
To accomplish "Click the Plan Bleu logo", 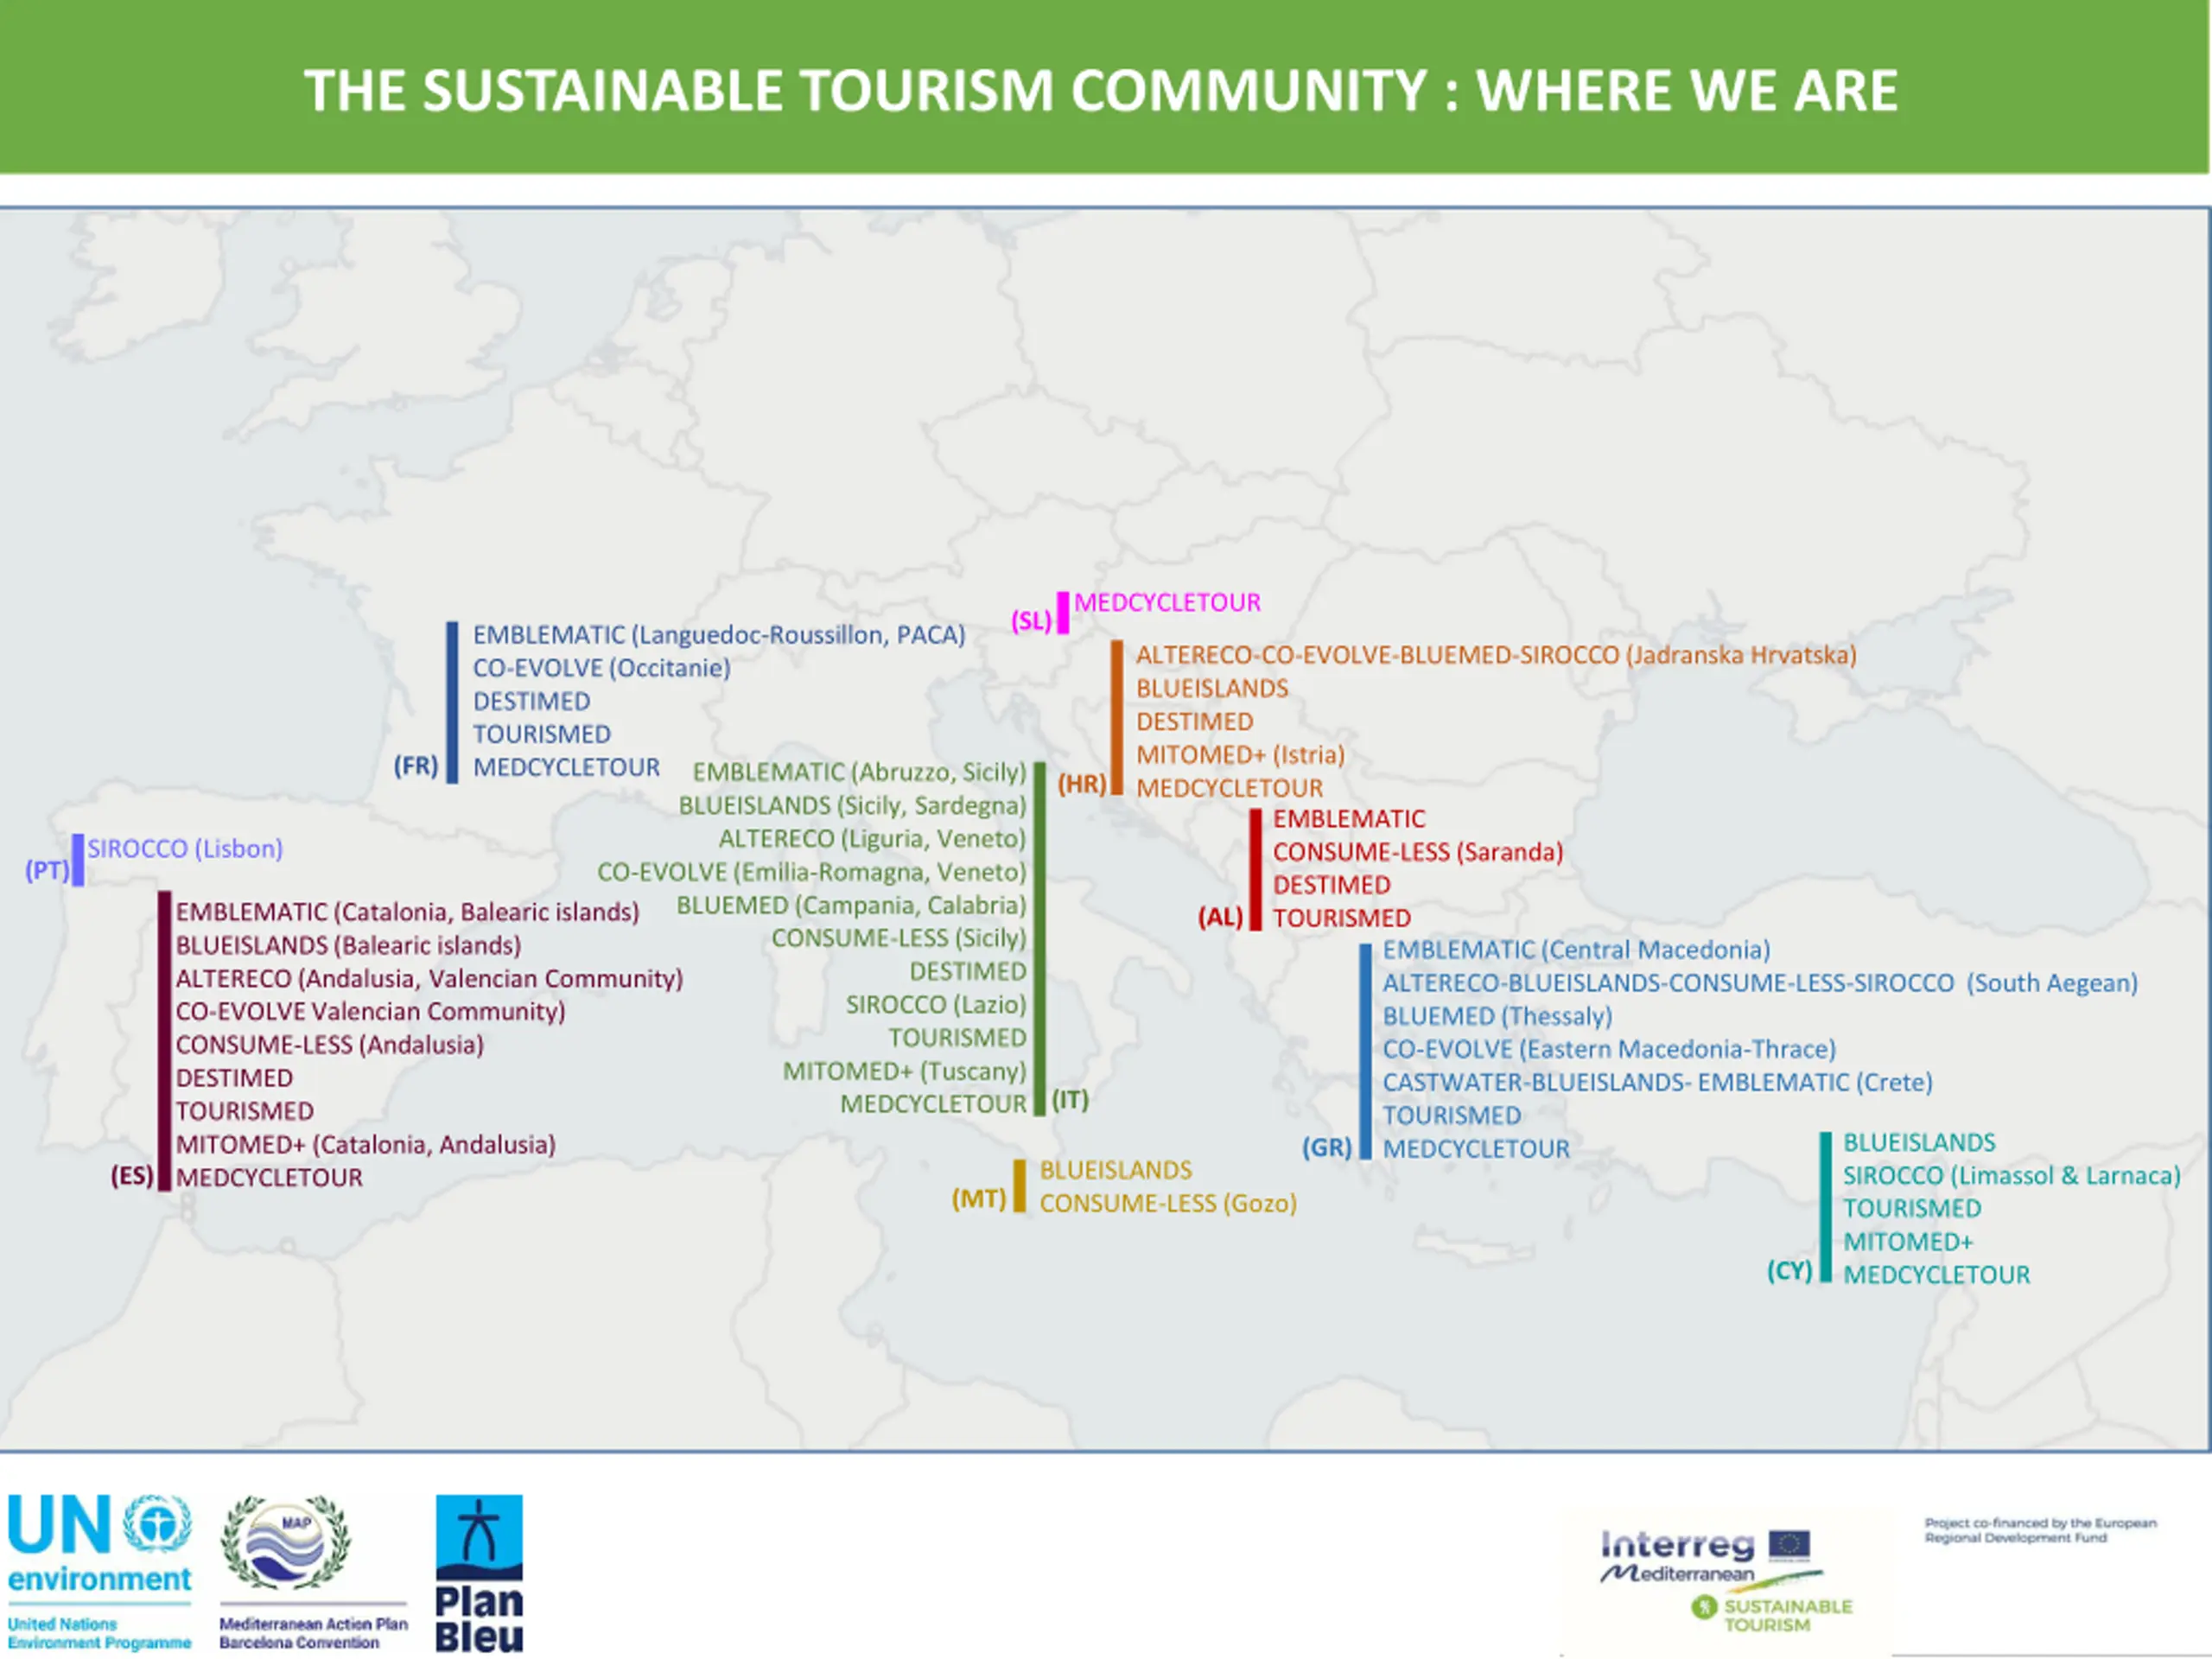I will point(479,1573).
